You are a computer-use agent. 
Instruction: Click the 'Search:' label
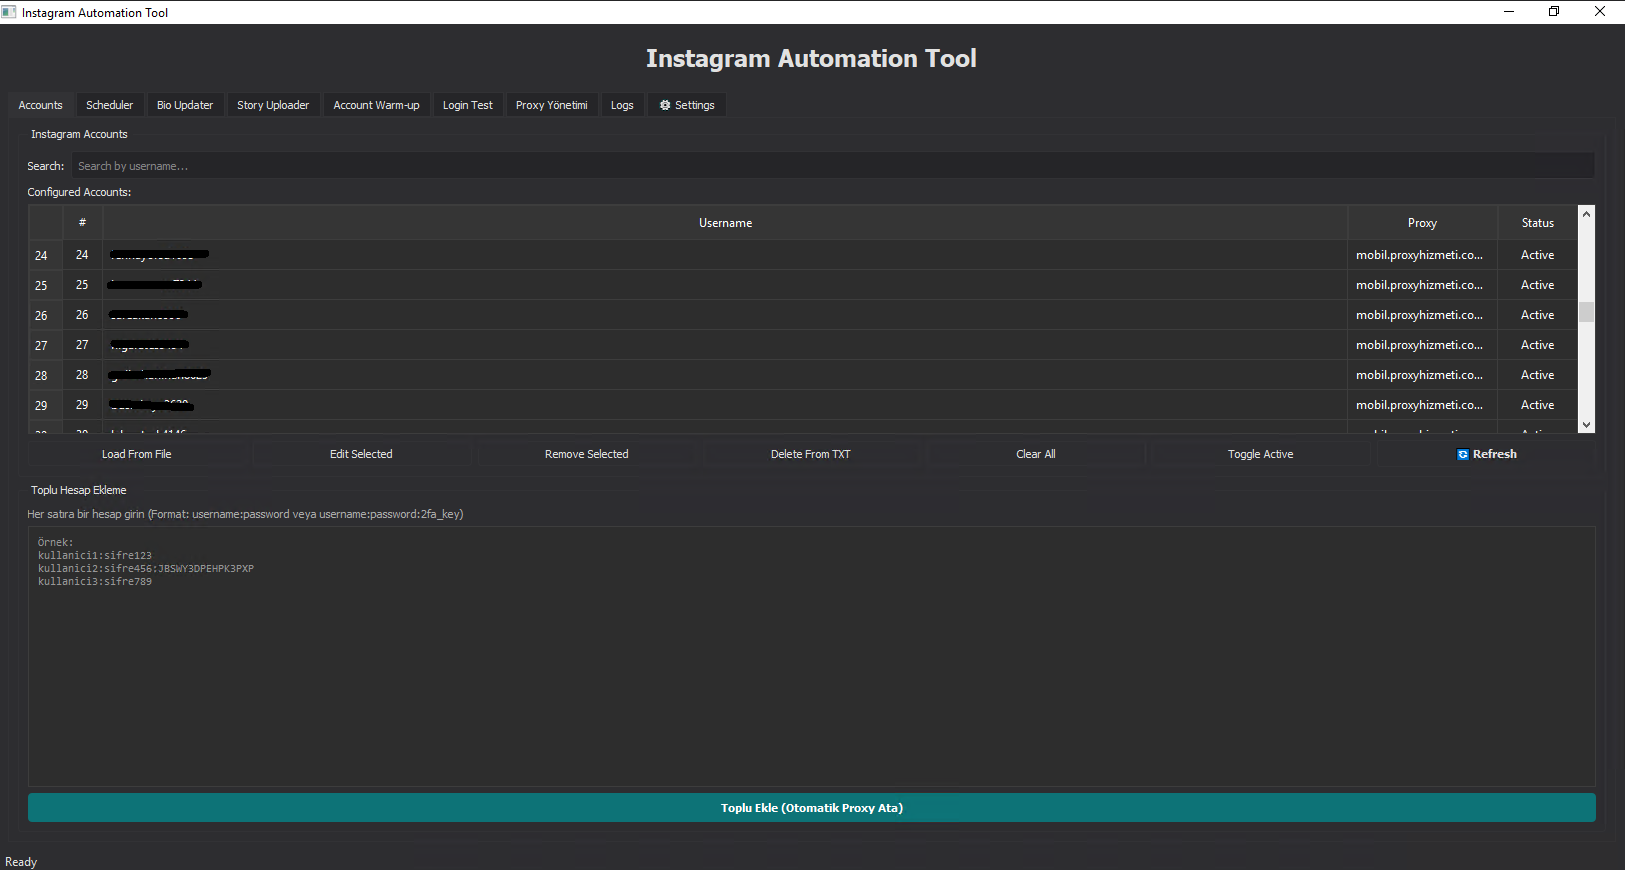[x=45, y=166]
